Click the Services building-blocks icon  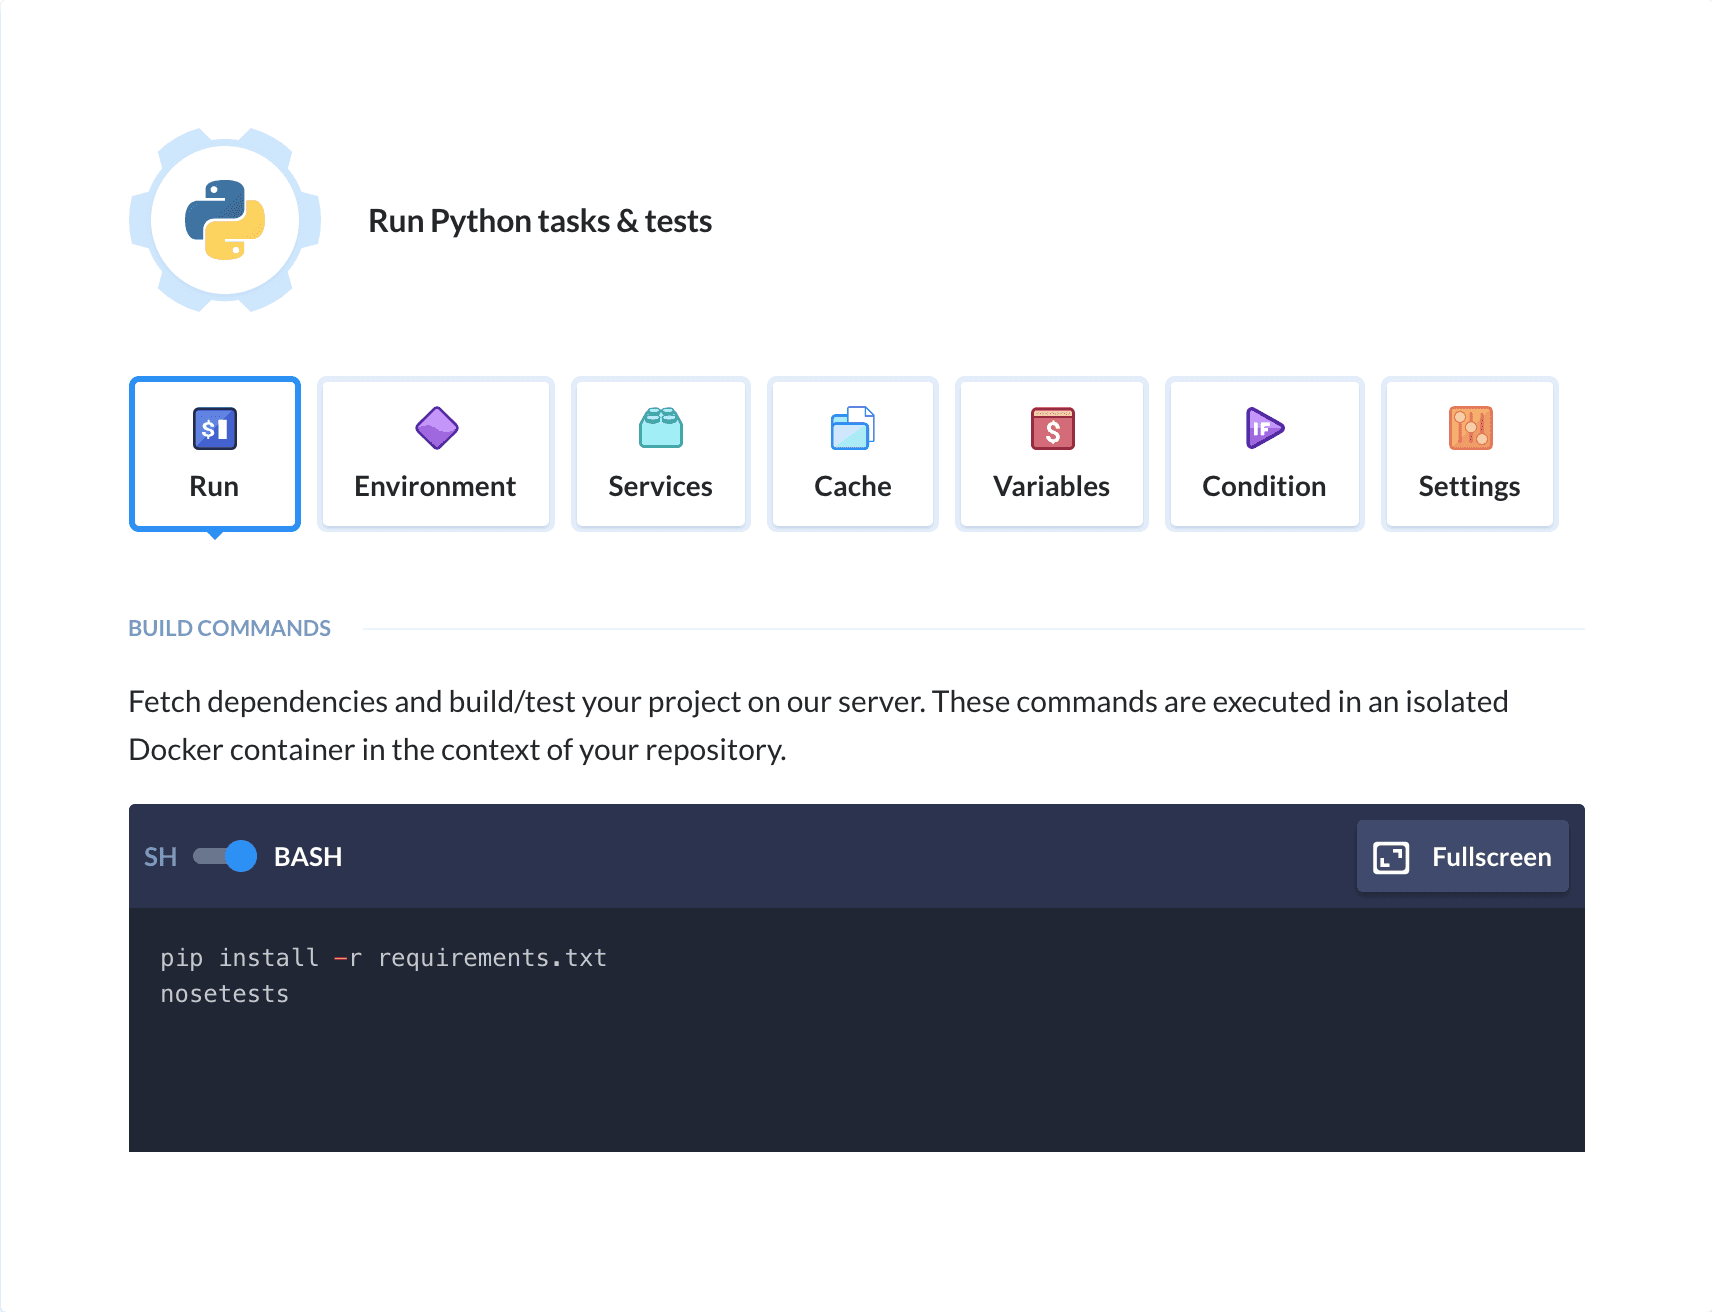(660, 428)
